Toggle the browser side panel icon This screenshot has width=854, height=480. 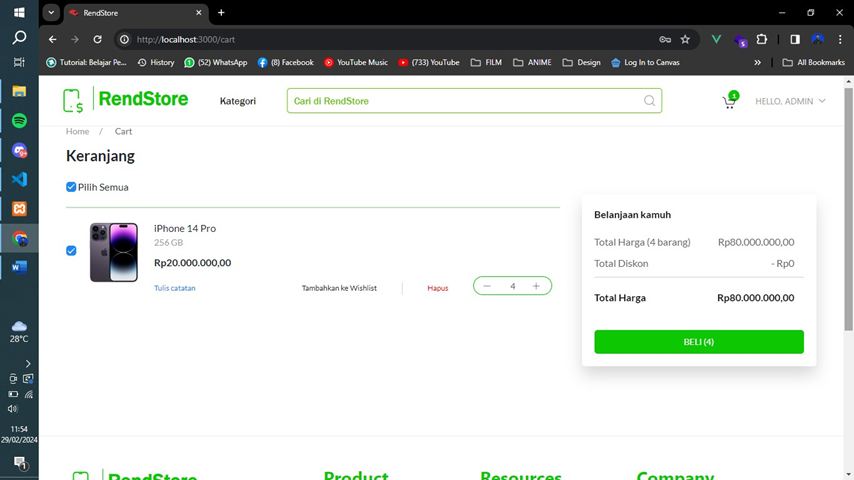pos(795,39)
